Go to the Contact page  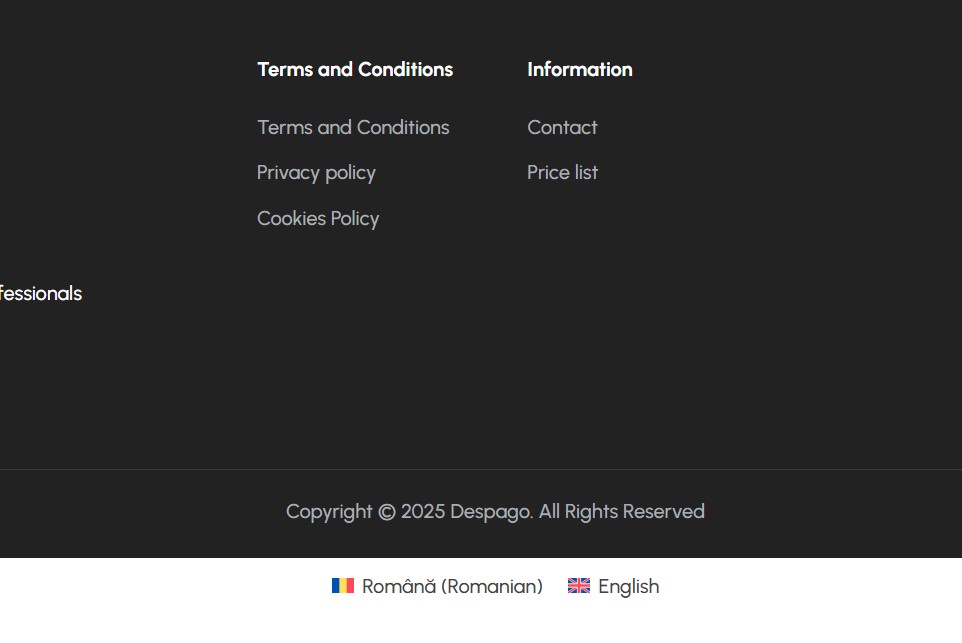coord(562,127)
